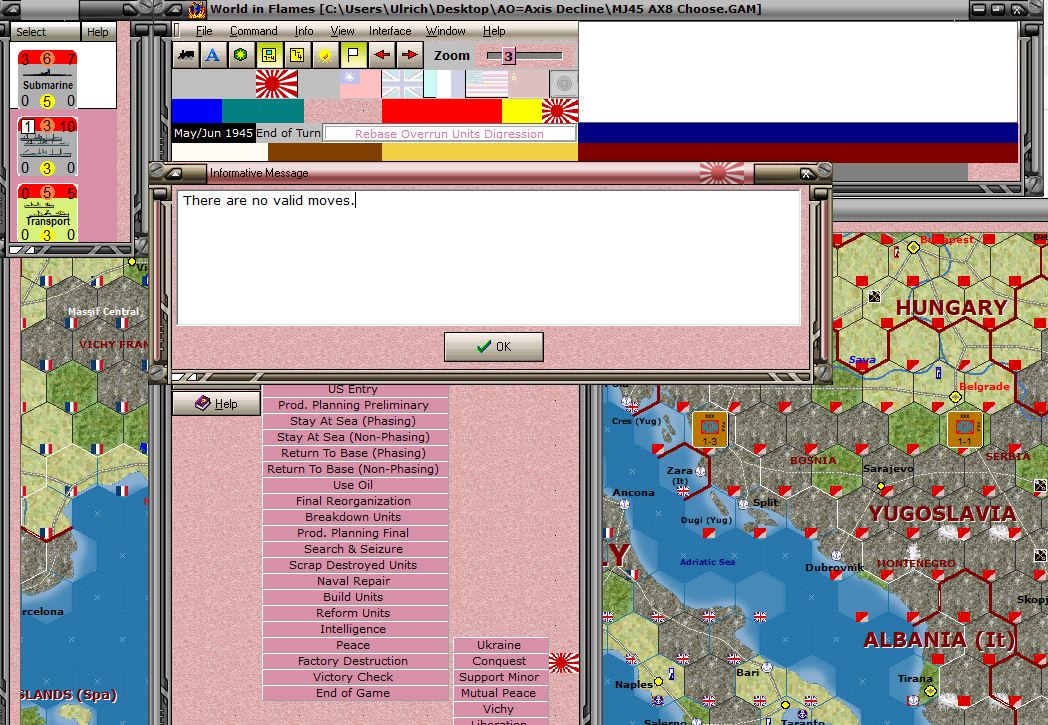Select the Final Reorganization phase
The height and width of the screenshot is (725, 1048).
coord(354,501)
